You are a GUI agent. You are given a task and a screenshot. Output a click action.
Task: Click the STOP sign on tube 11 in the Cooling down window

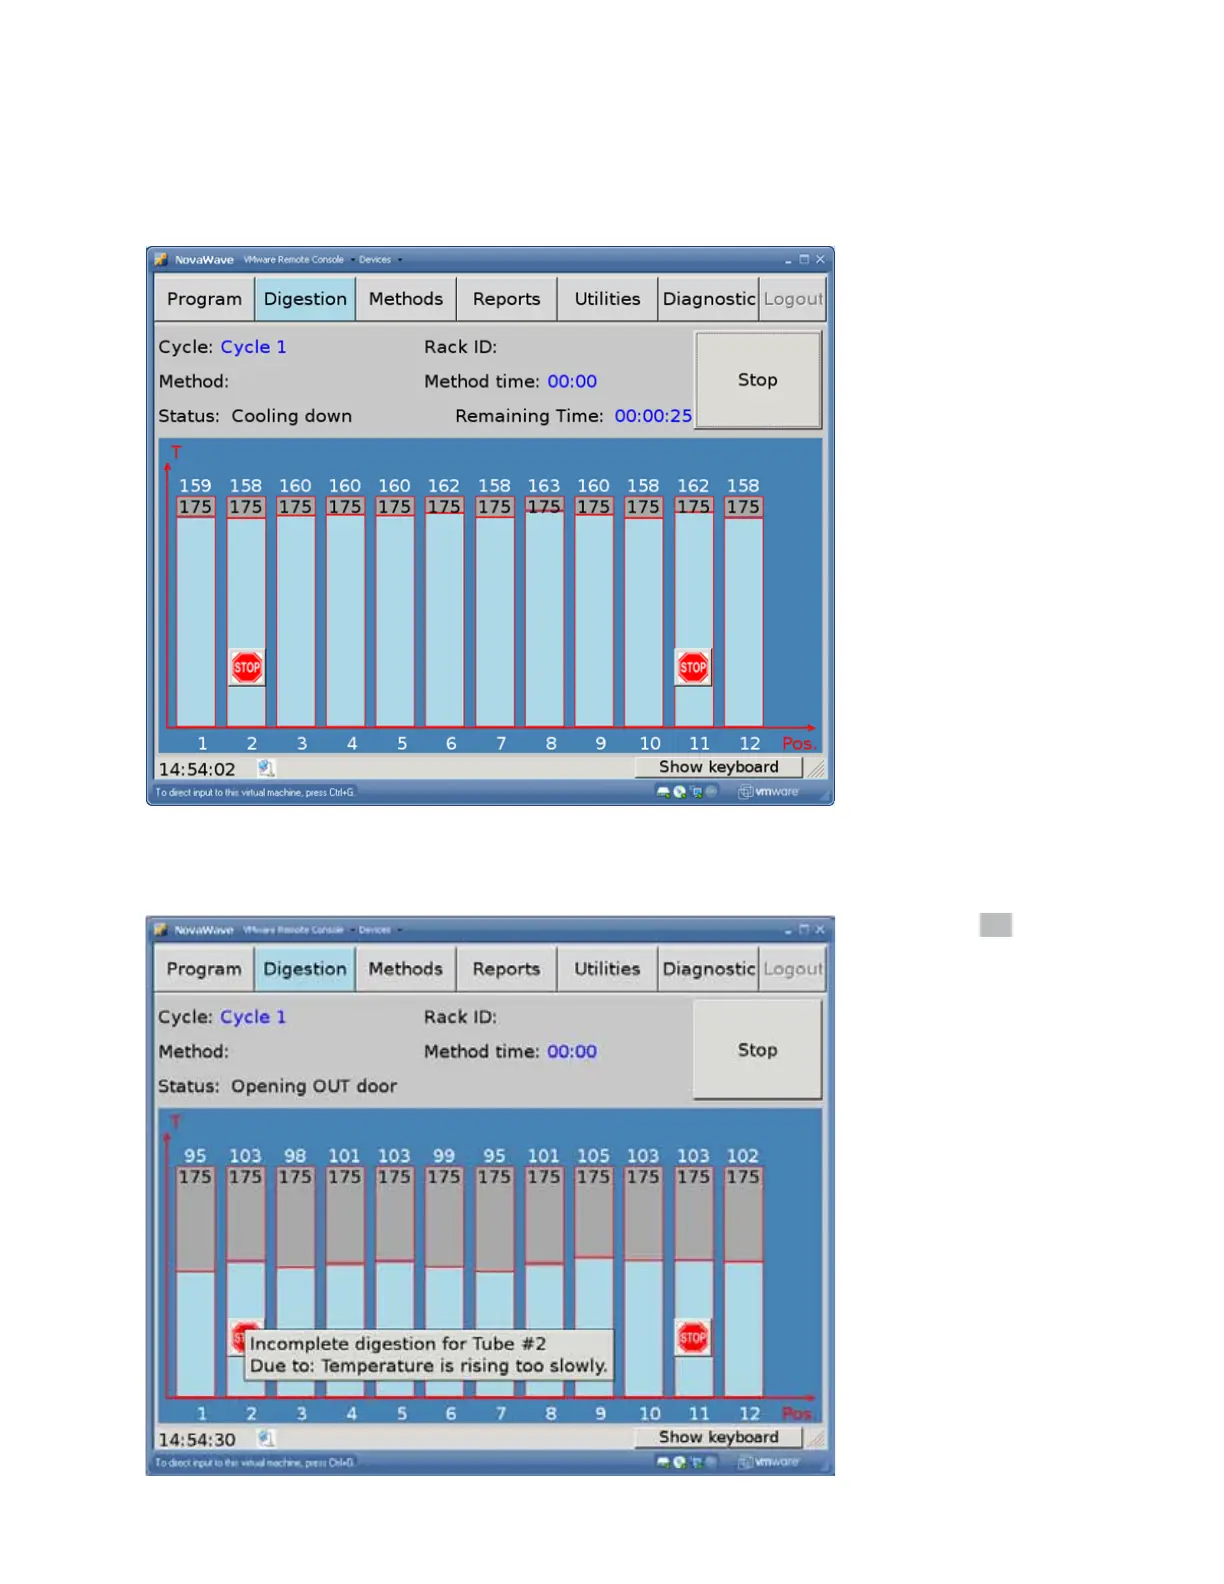[693, 667]
